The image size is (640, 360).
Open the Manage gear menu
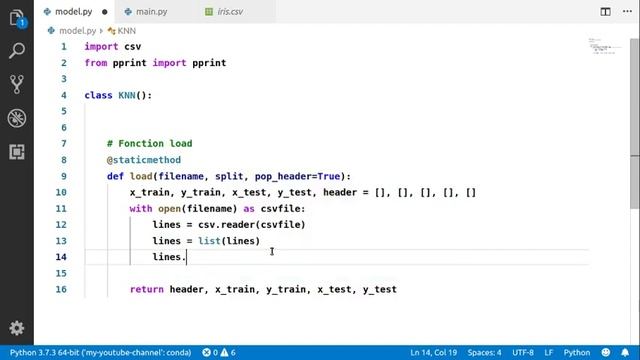click(17, 328)
